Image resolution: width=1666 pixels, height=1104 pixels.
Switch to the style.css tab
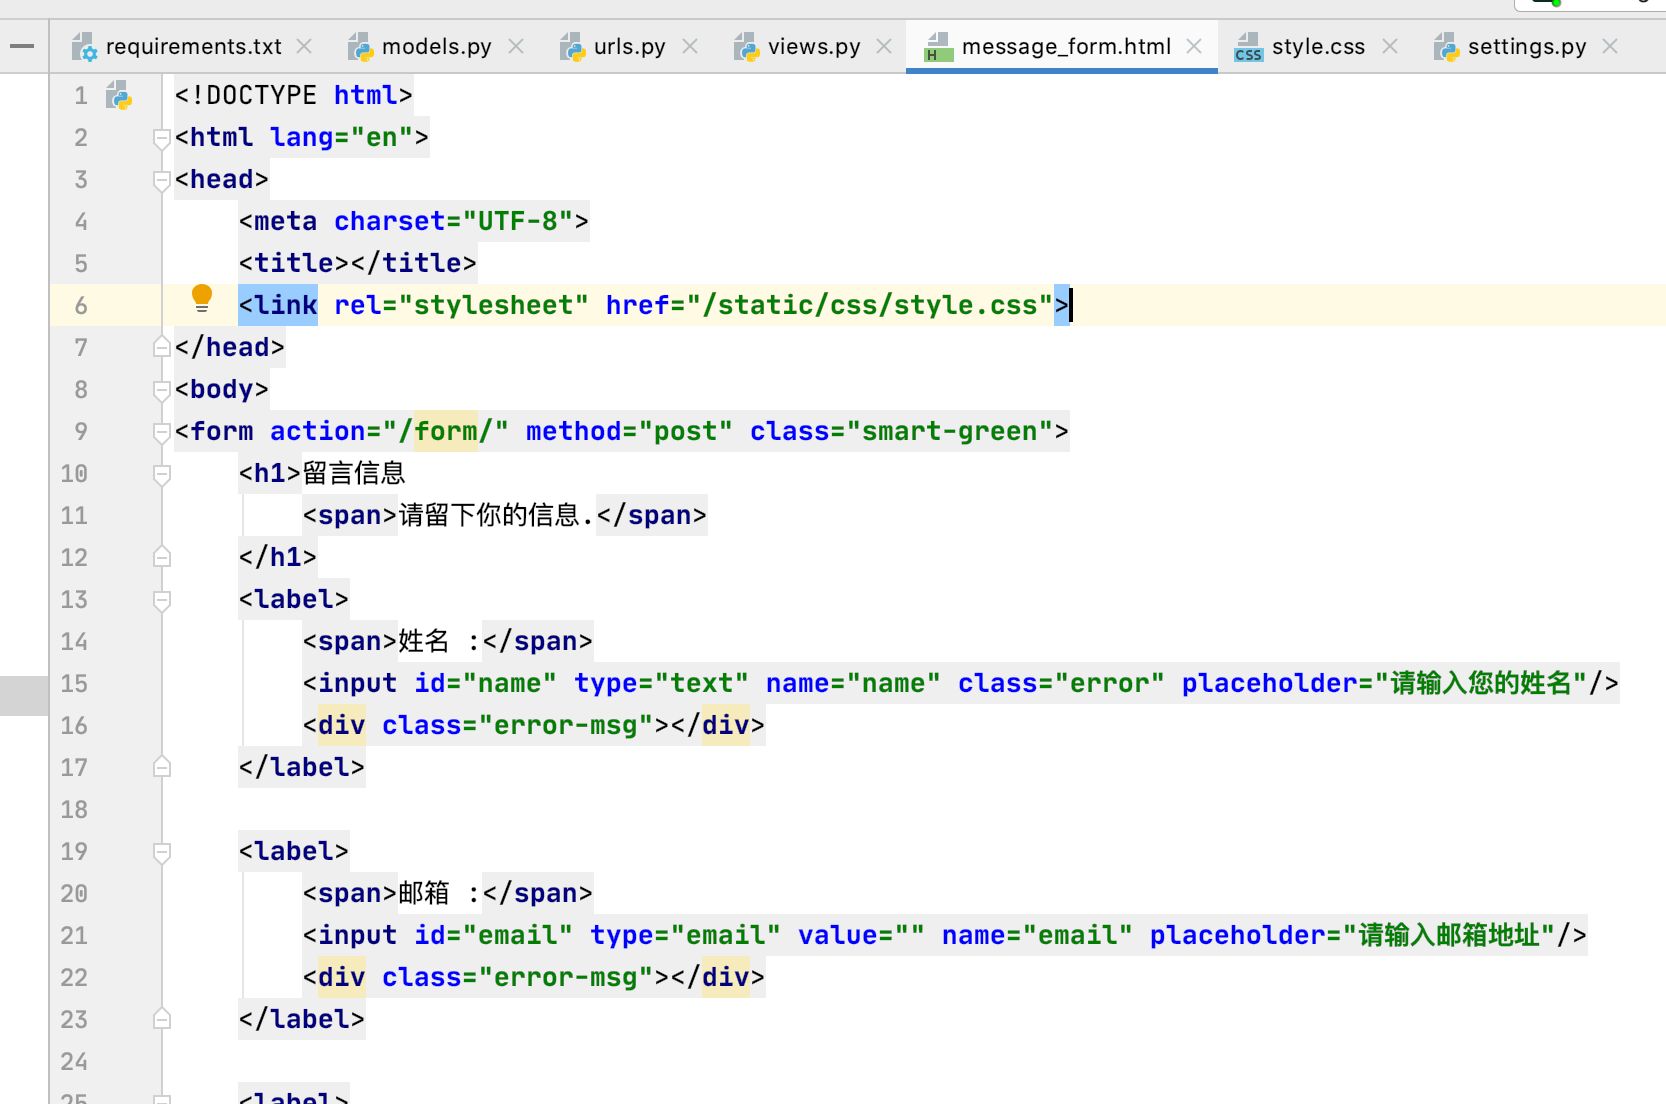(1318, 46)
